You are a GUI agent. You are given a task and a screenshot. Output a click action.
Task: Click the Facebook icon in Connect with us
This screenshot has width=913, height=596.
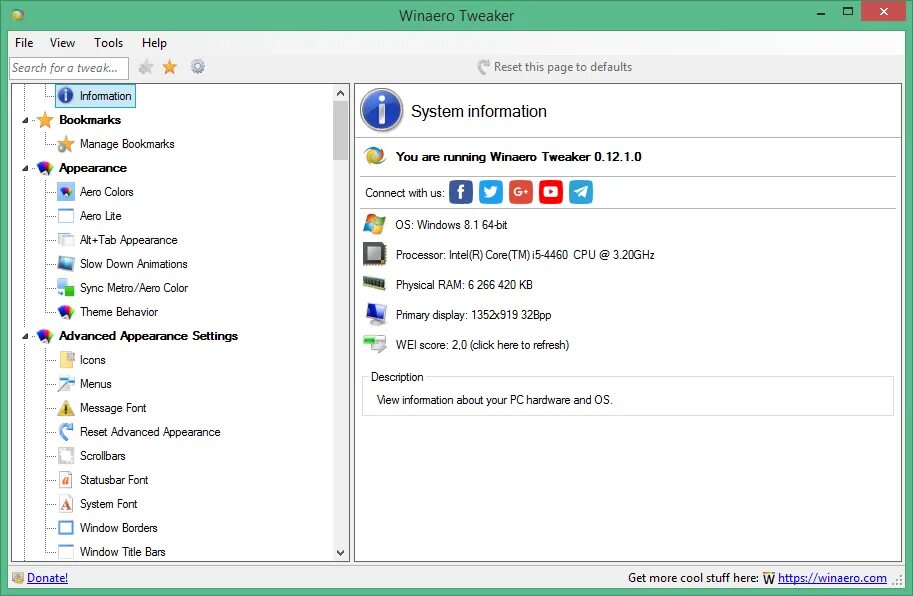(x=461, y=192)
